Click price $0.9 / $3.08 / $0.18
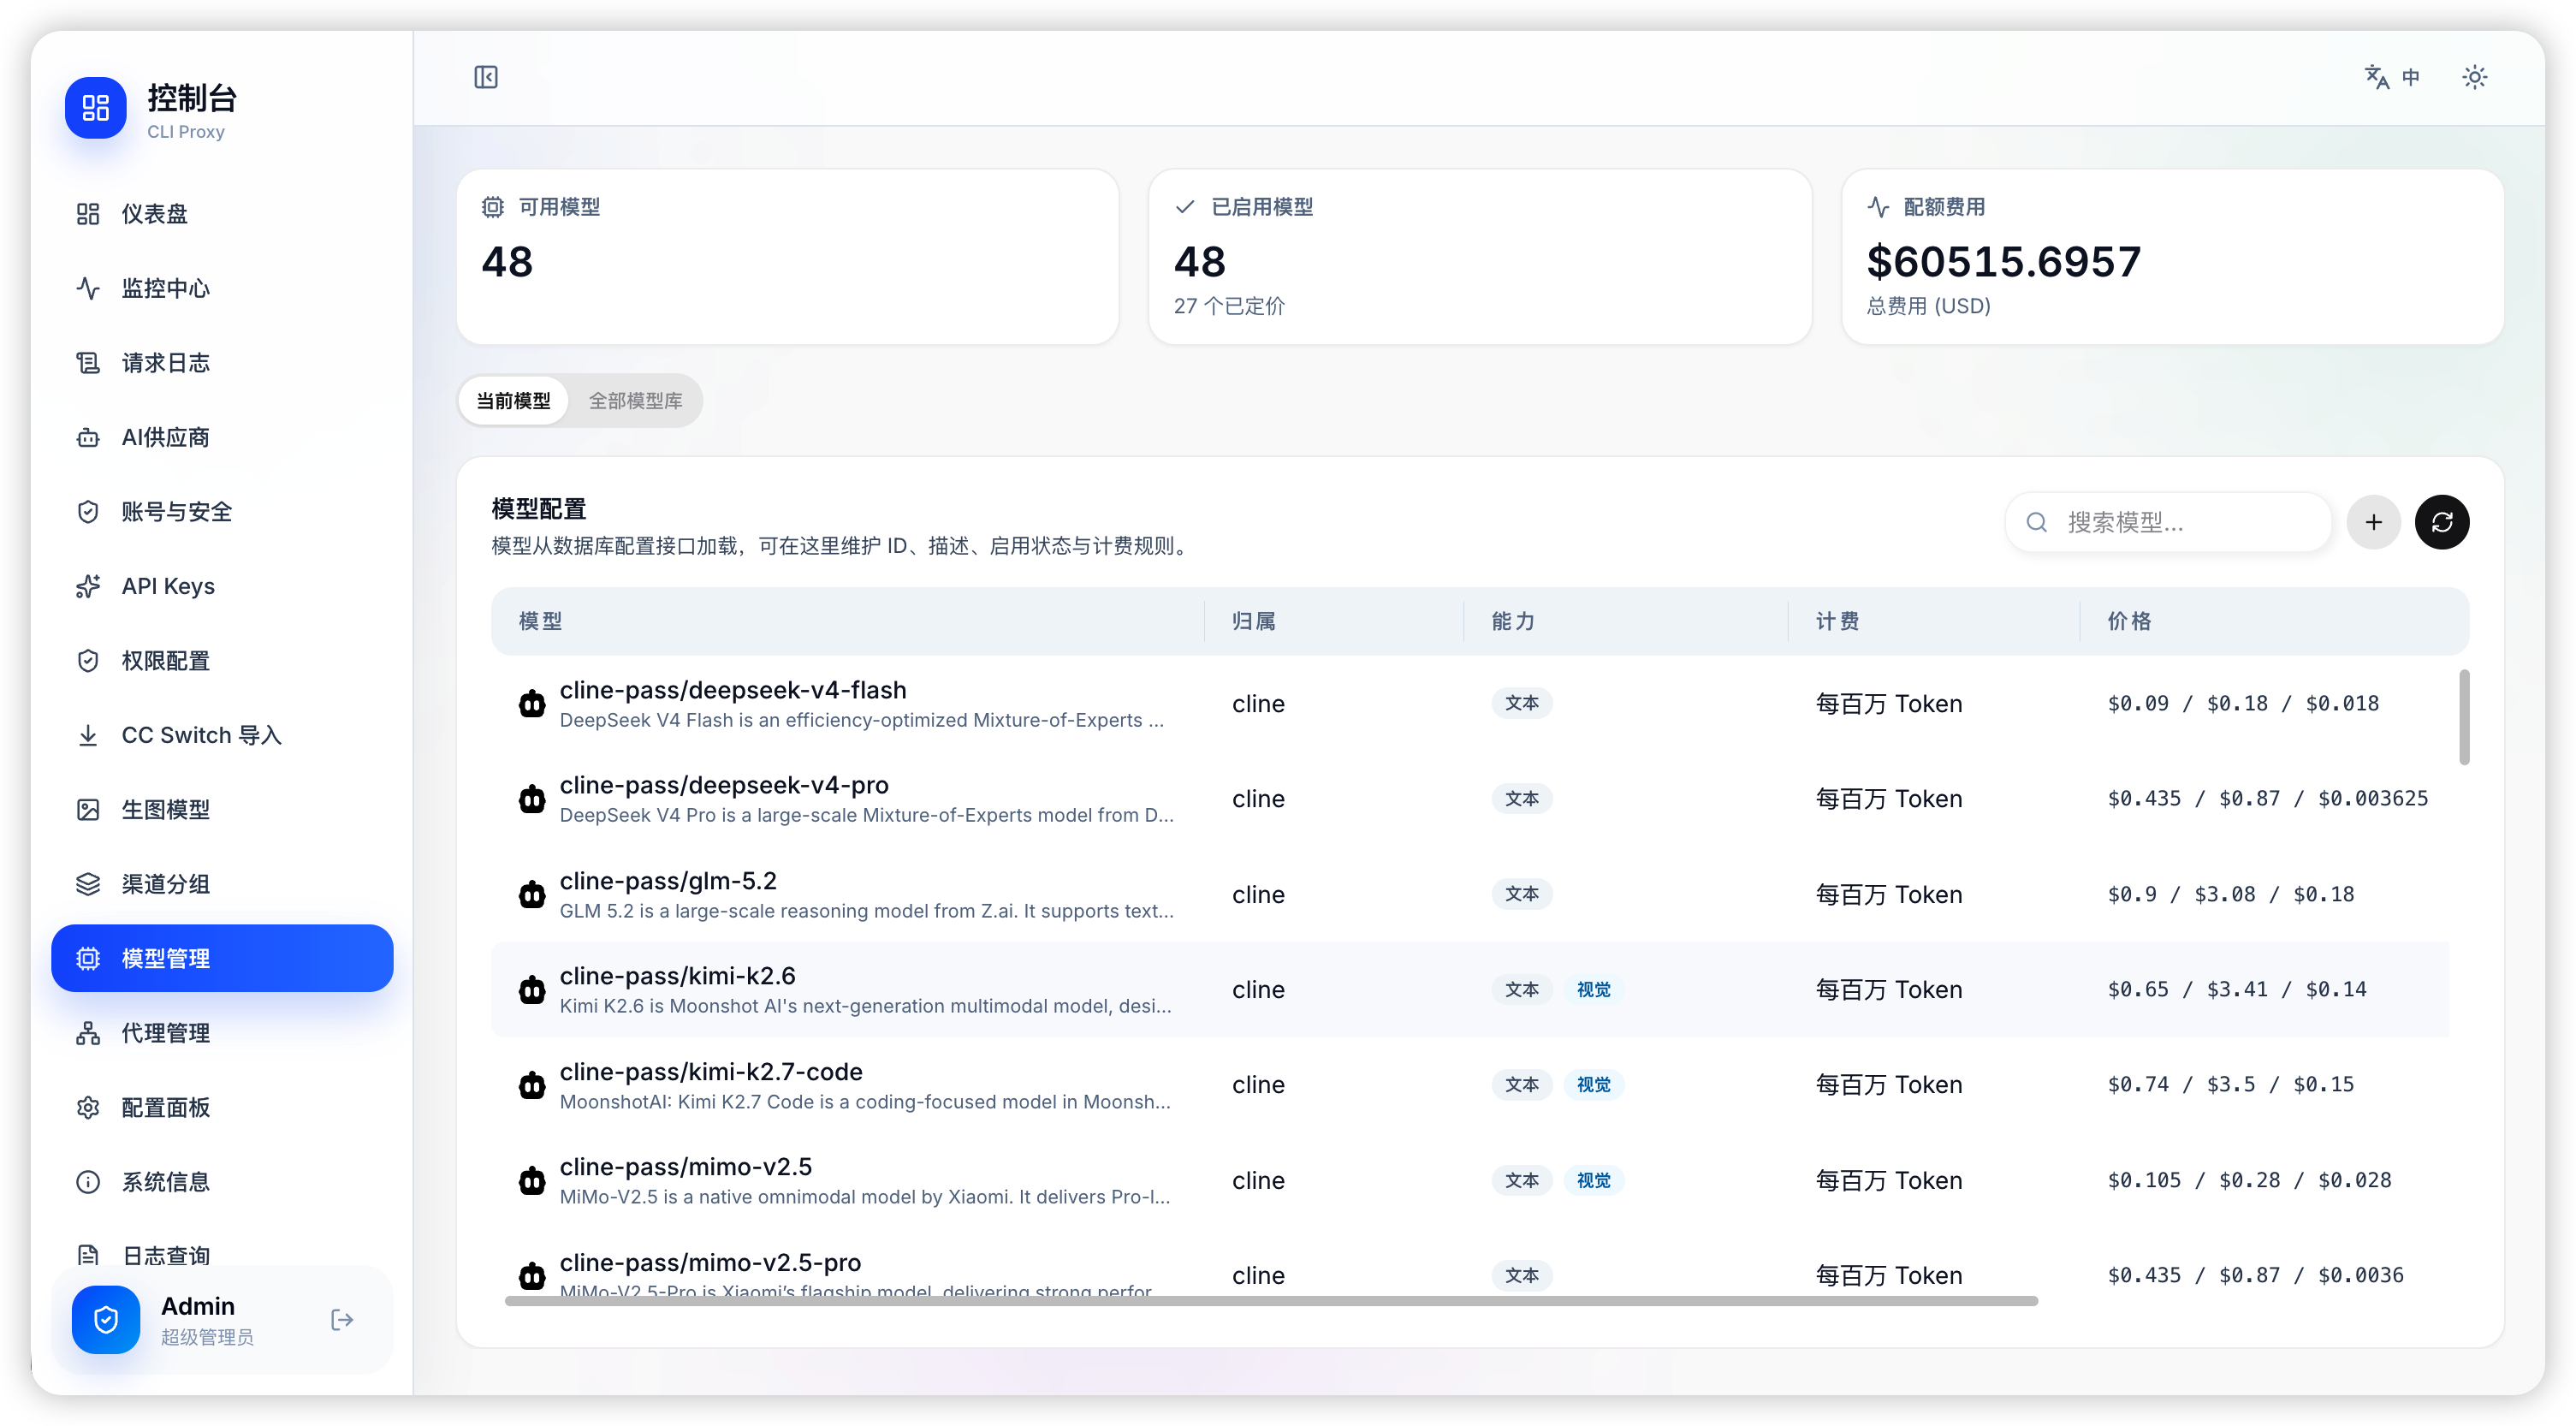This screenshot has height=1426, width=2576. [x=2231, y=895]
